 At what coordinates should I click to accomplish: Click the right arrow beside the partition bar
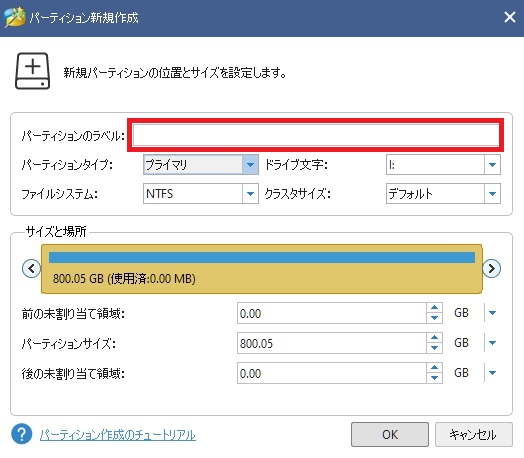491,268
